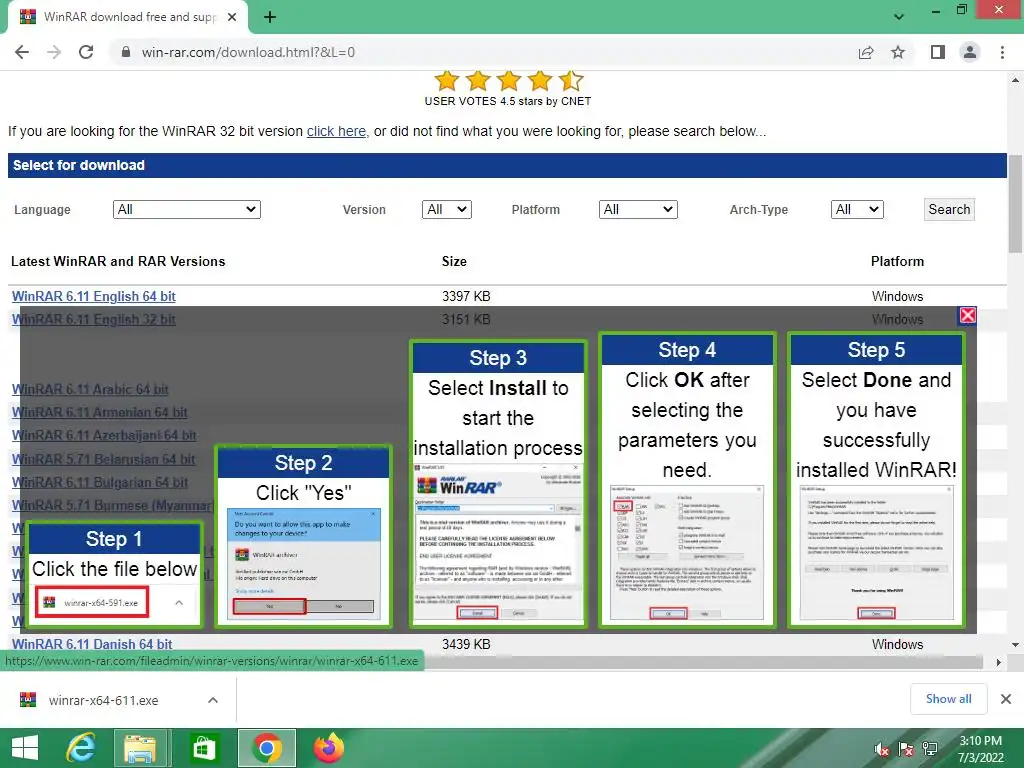
Task: Open the 32 bit 'click here' link
Action: [336, 131]
